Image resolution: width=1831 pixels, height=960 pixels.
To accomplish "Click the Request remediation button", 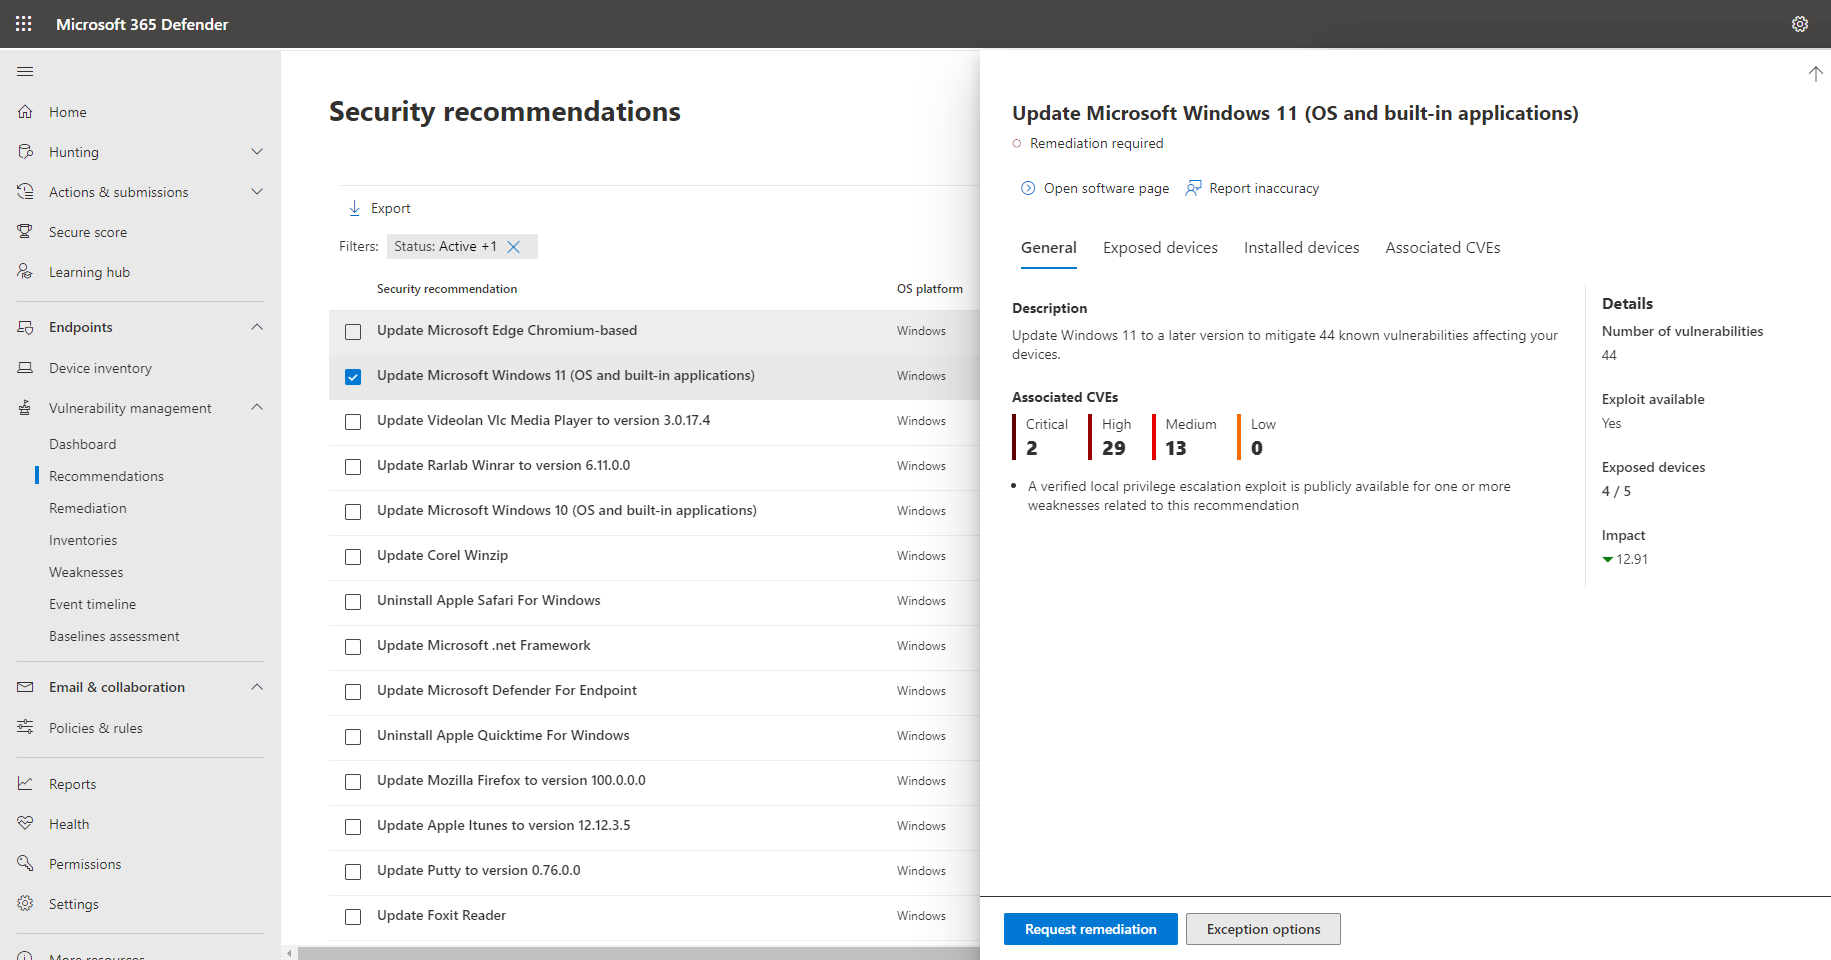I will coord(1091,929).
